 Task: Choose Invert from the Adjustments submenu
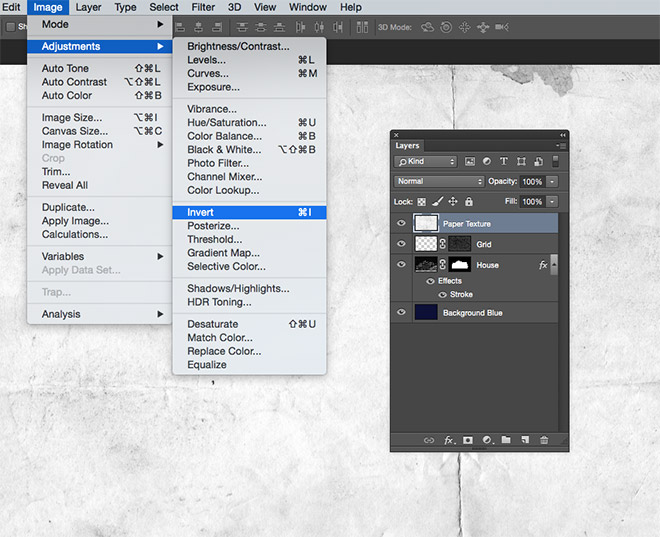tap(201, 213)
